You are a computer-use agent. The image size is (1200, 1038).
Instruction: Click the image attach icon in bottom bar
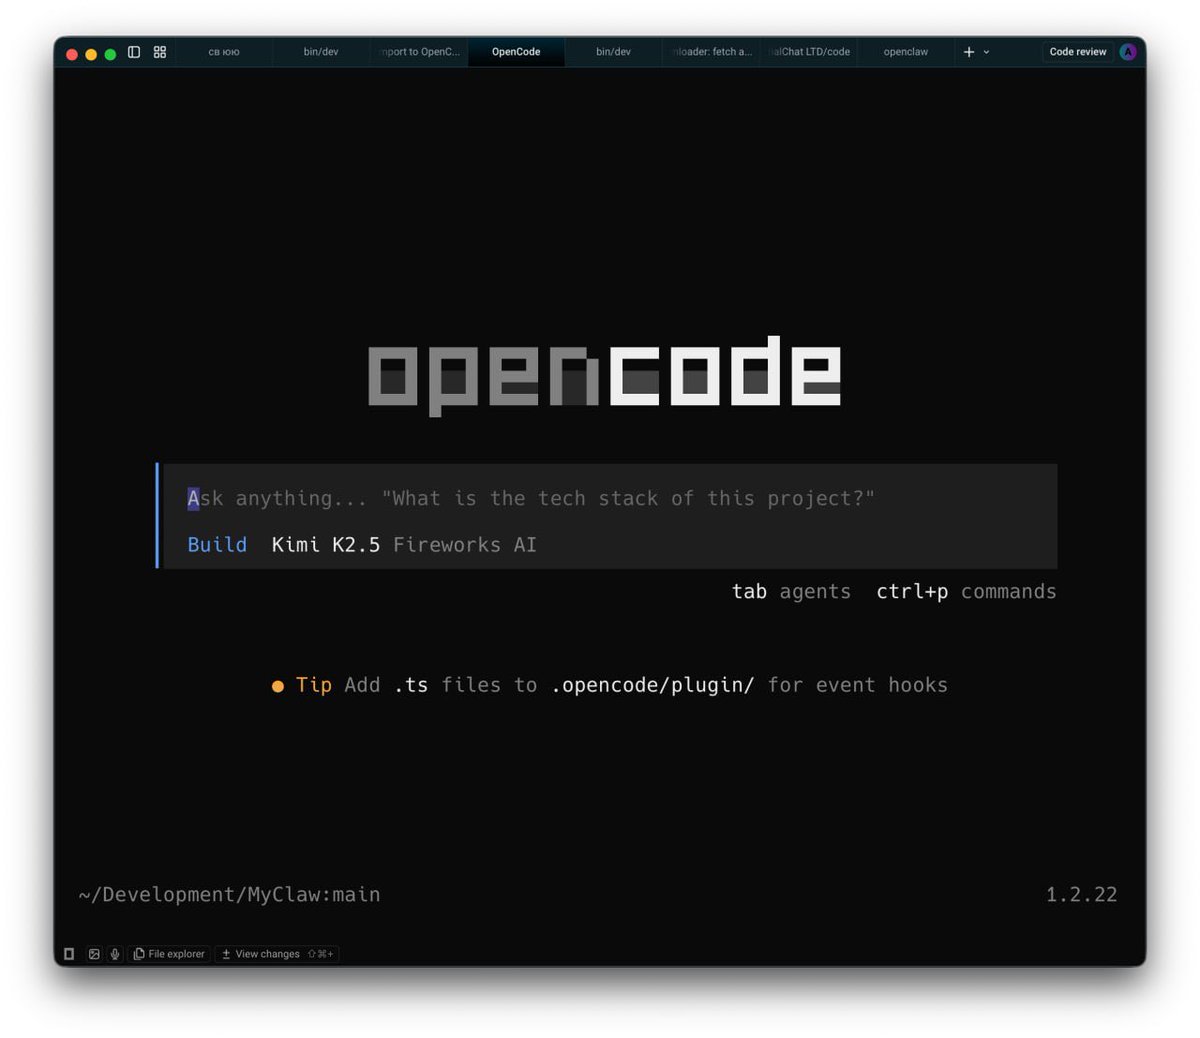94,954
